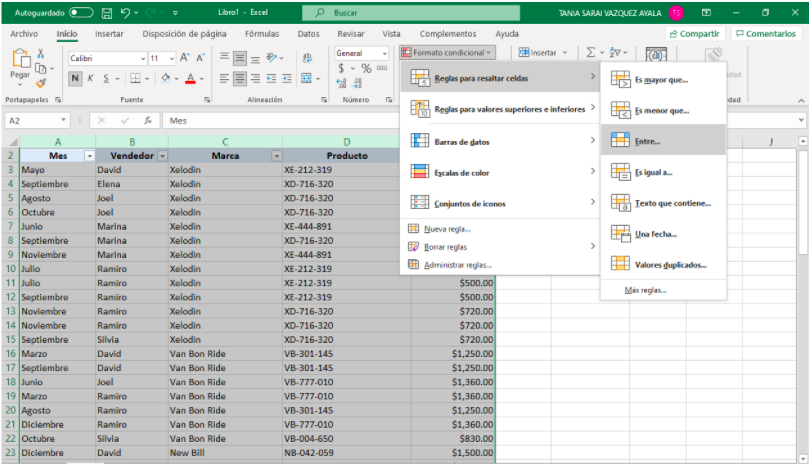This screenshot has width=811, height=464.
Task: Open the Marca column filter dropdown
Action: (x=277, y=156)
